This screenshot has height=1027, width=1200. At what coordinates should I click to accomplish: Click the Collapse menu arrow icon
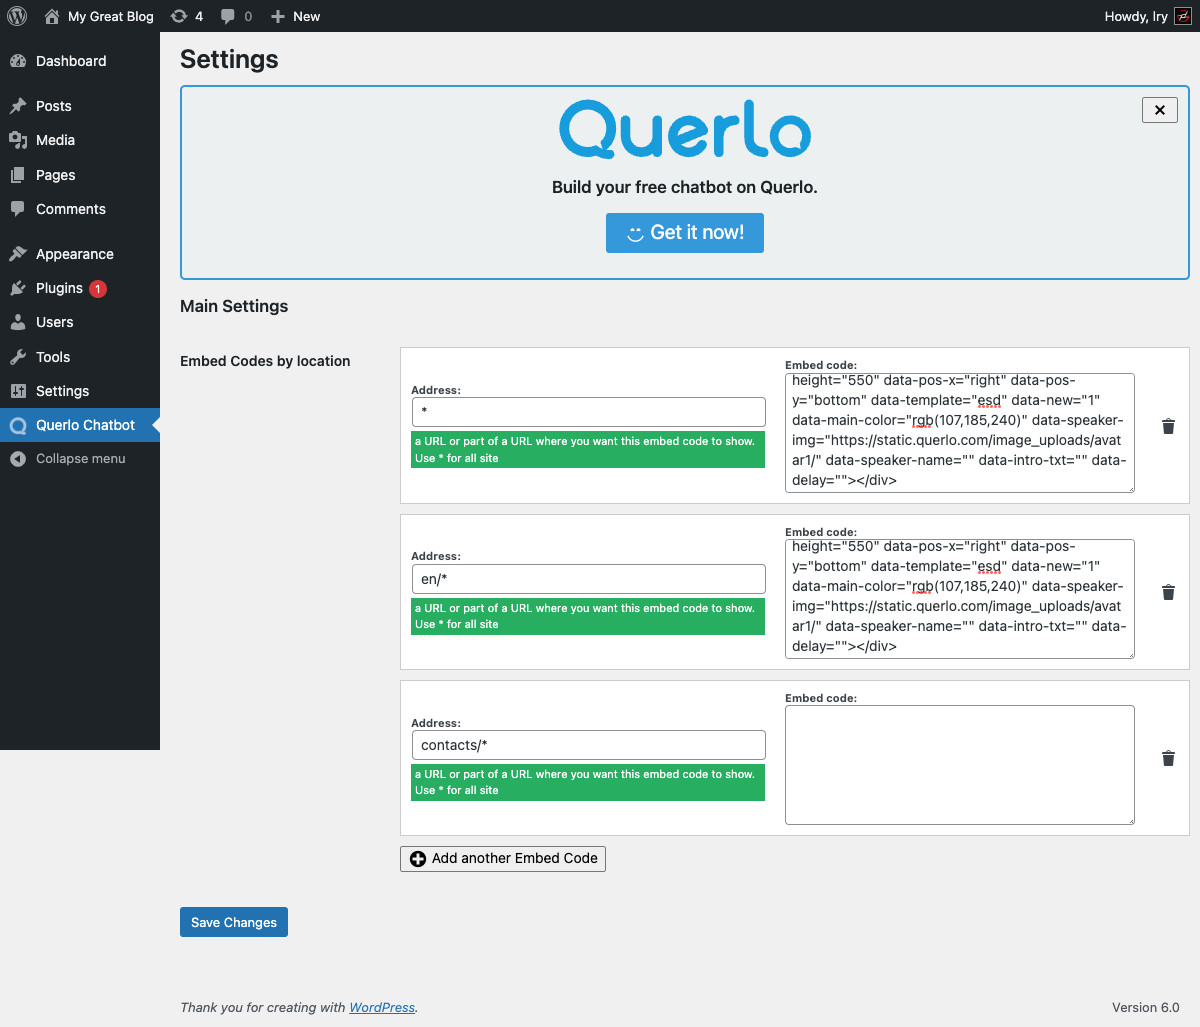pyautogui.click(x=18, y=459)
